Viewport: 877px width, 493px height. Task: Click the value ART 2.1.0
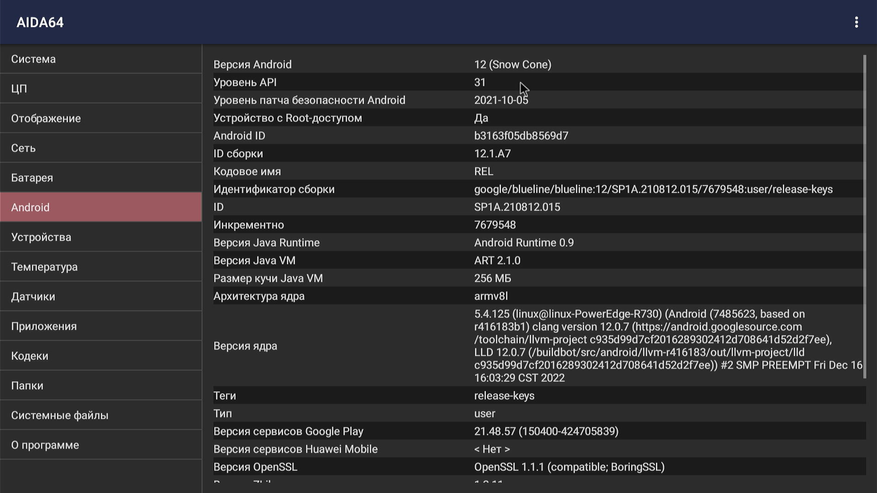click(x=497, y=261)
